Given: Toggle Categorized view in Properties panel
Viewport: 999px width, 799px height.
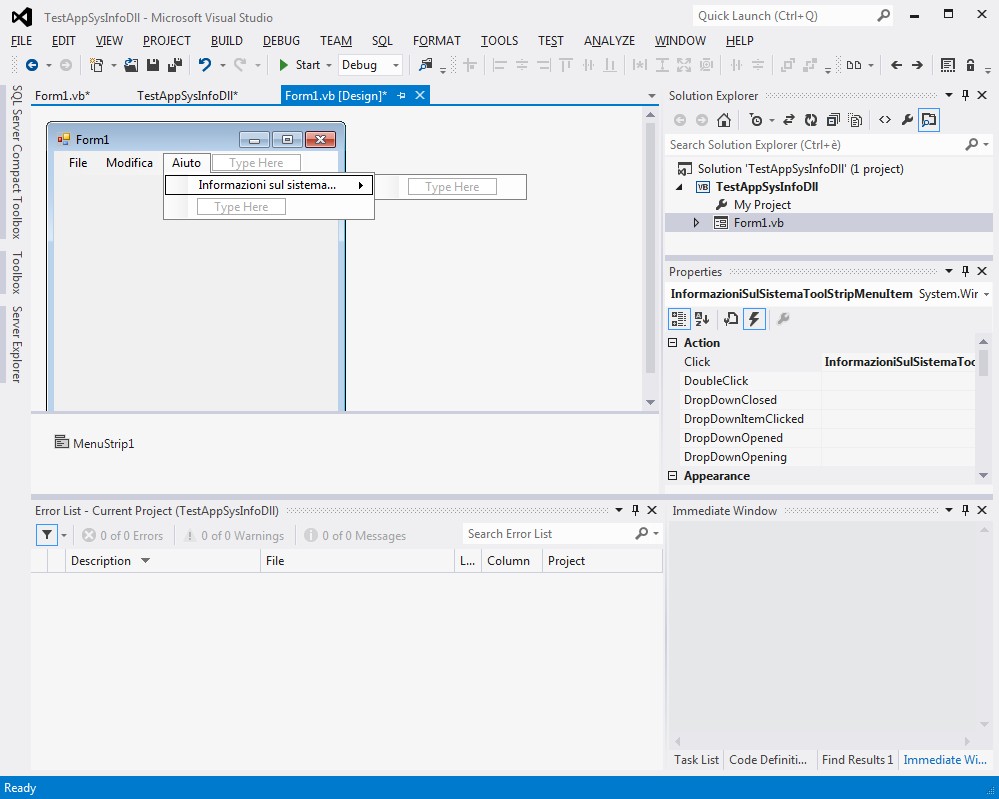Looking at the screenshot, I should click(679, 319).
